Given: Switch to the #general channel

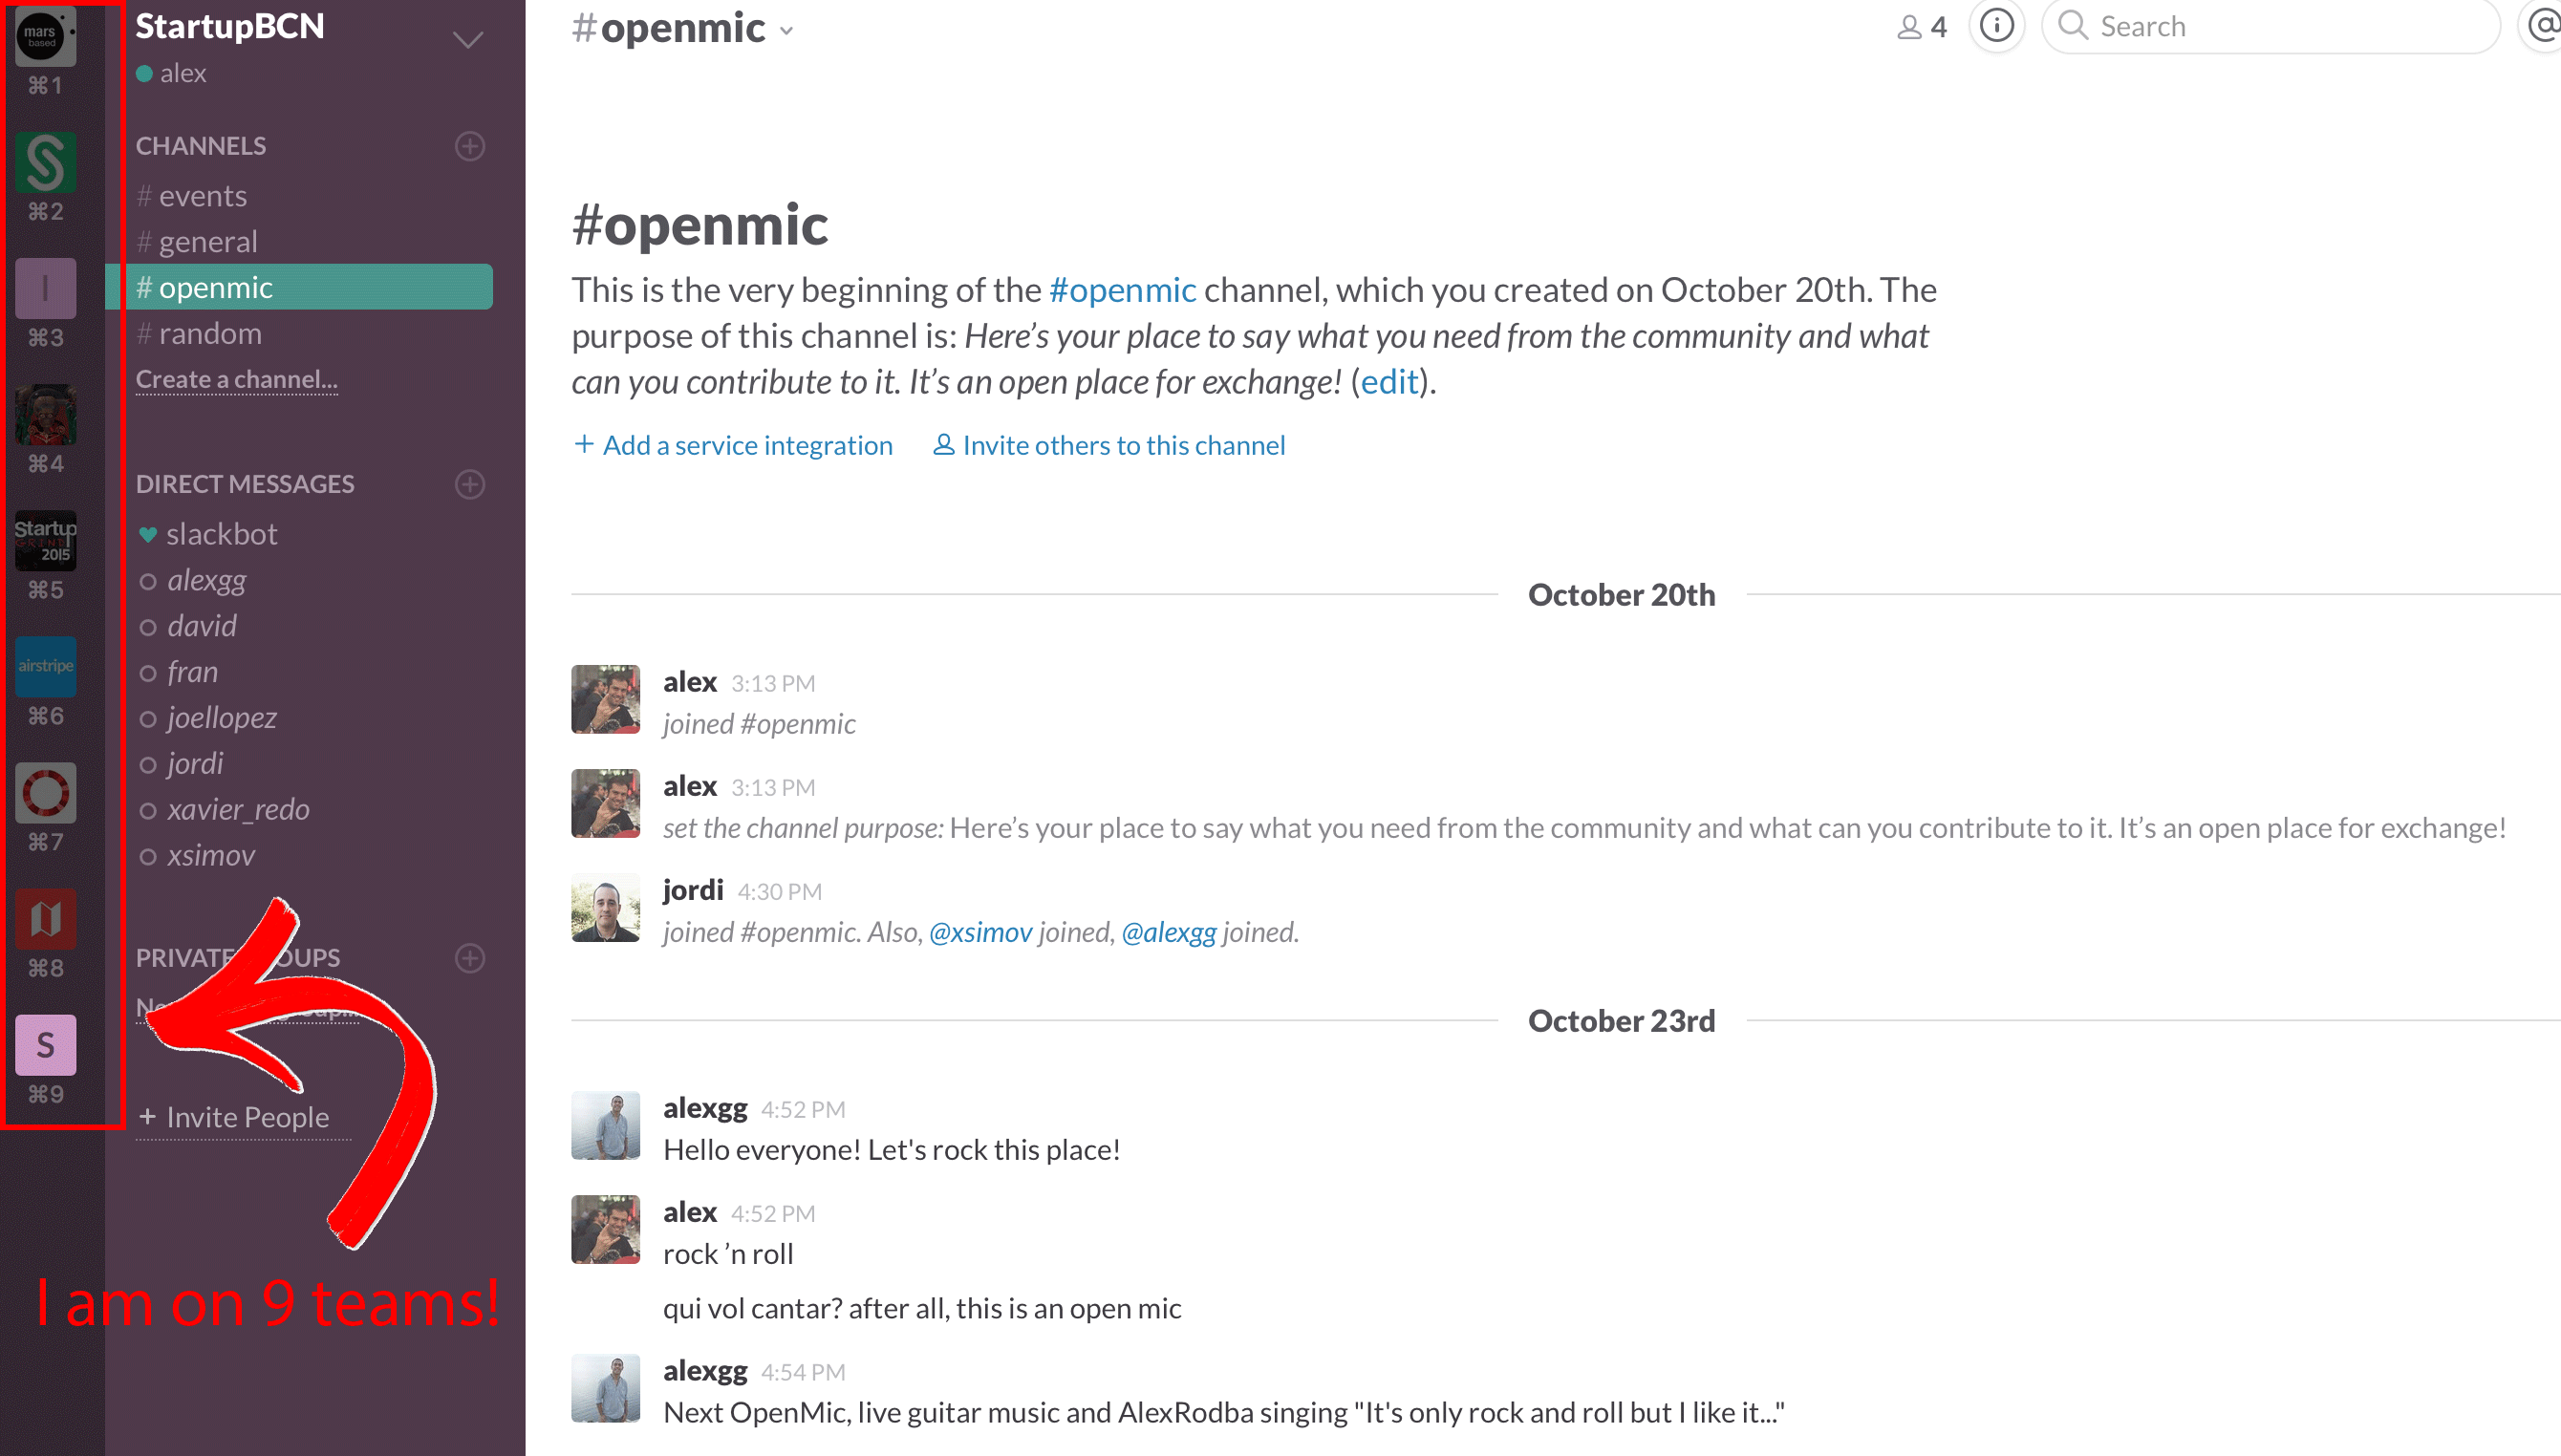Looking at the screenshot, I should (208, 241).
